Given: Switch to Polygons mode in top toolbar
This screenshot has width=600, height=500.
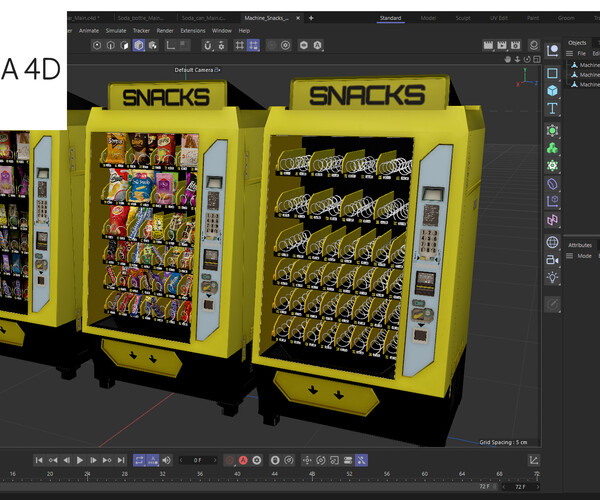Looking at the screenshot, I should pos(124,46).
